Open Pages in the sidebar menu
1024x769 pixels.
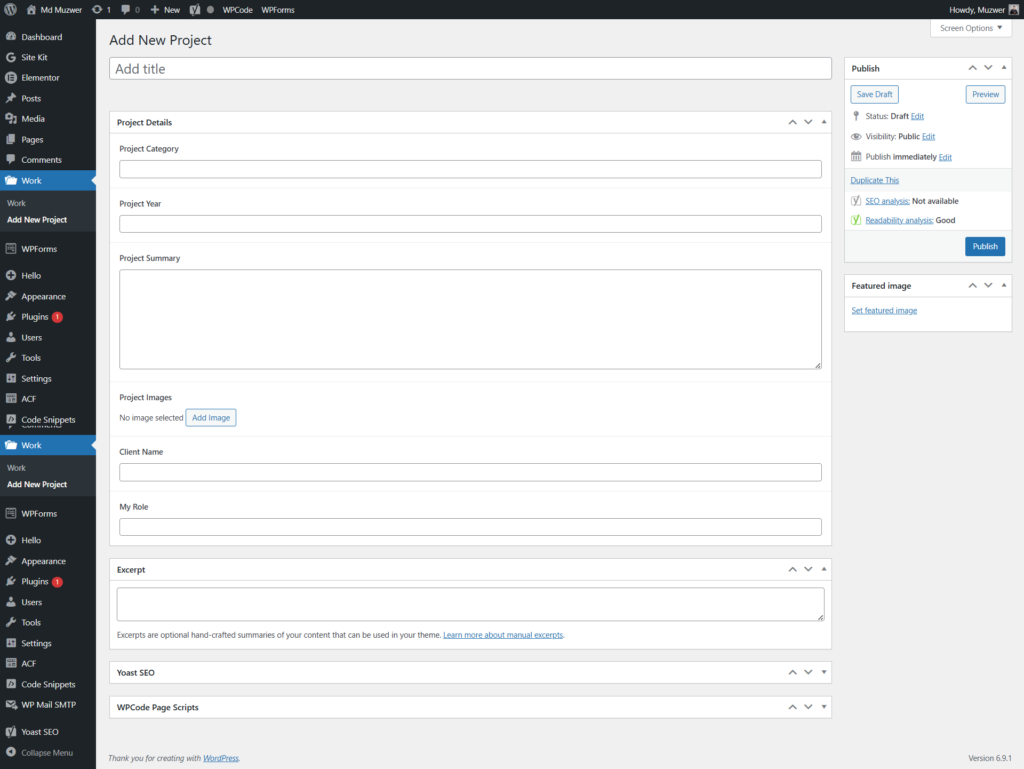tap(32, 139)
